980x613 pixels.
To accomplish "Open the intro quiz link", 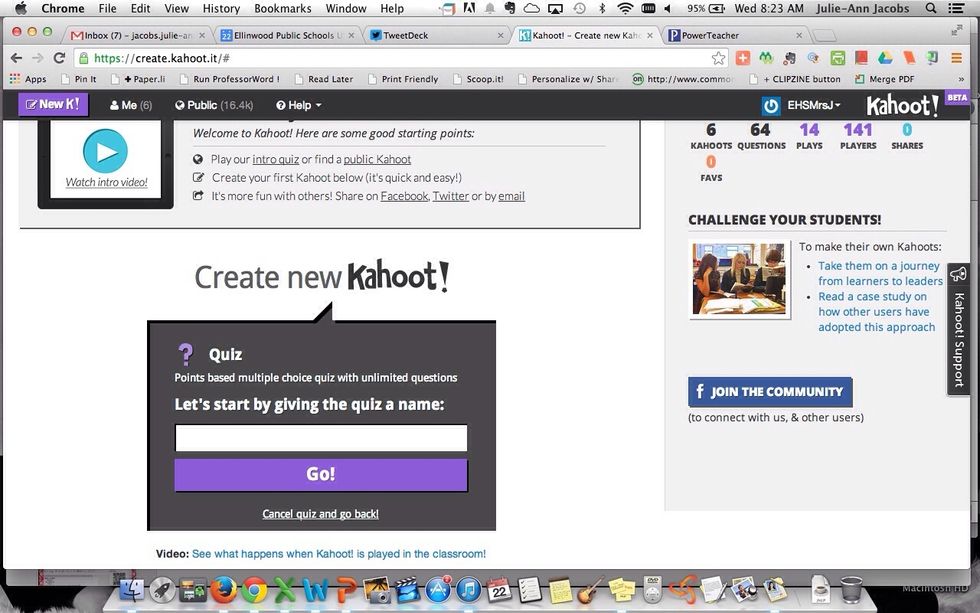I will pos(276,159).
